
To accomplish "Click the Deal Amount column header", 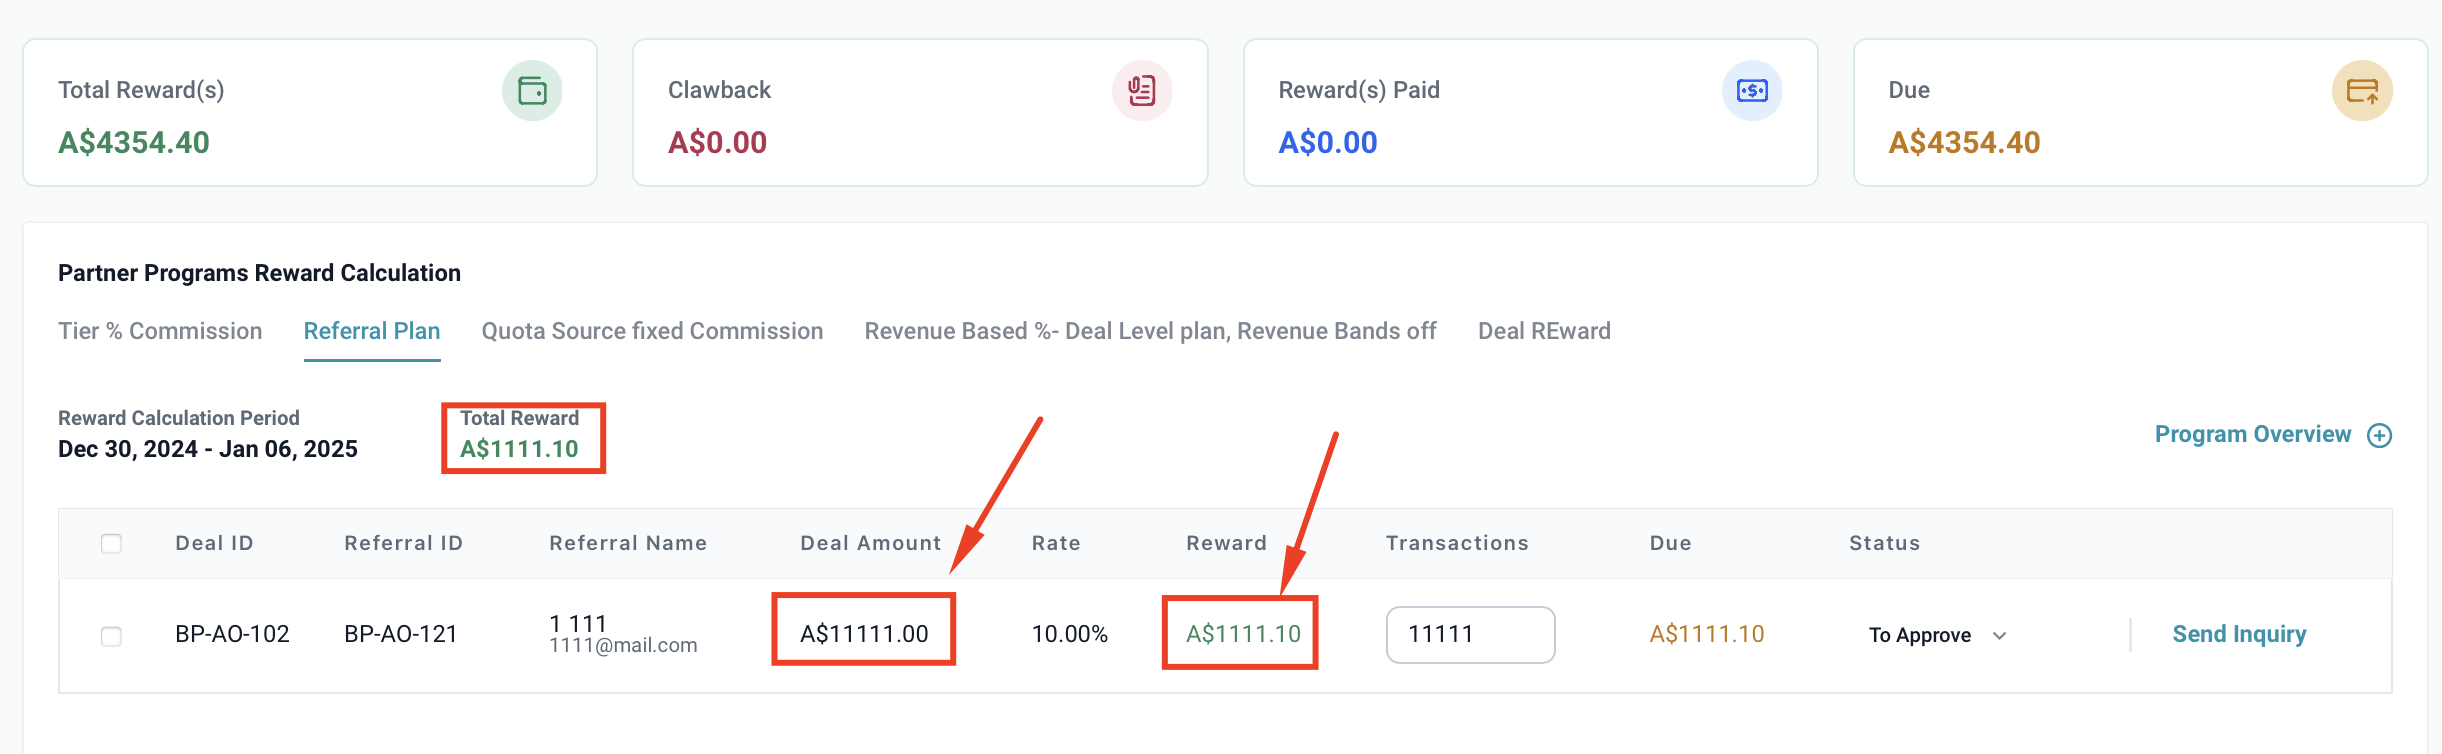I will 870,543.
